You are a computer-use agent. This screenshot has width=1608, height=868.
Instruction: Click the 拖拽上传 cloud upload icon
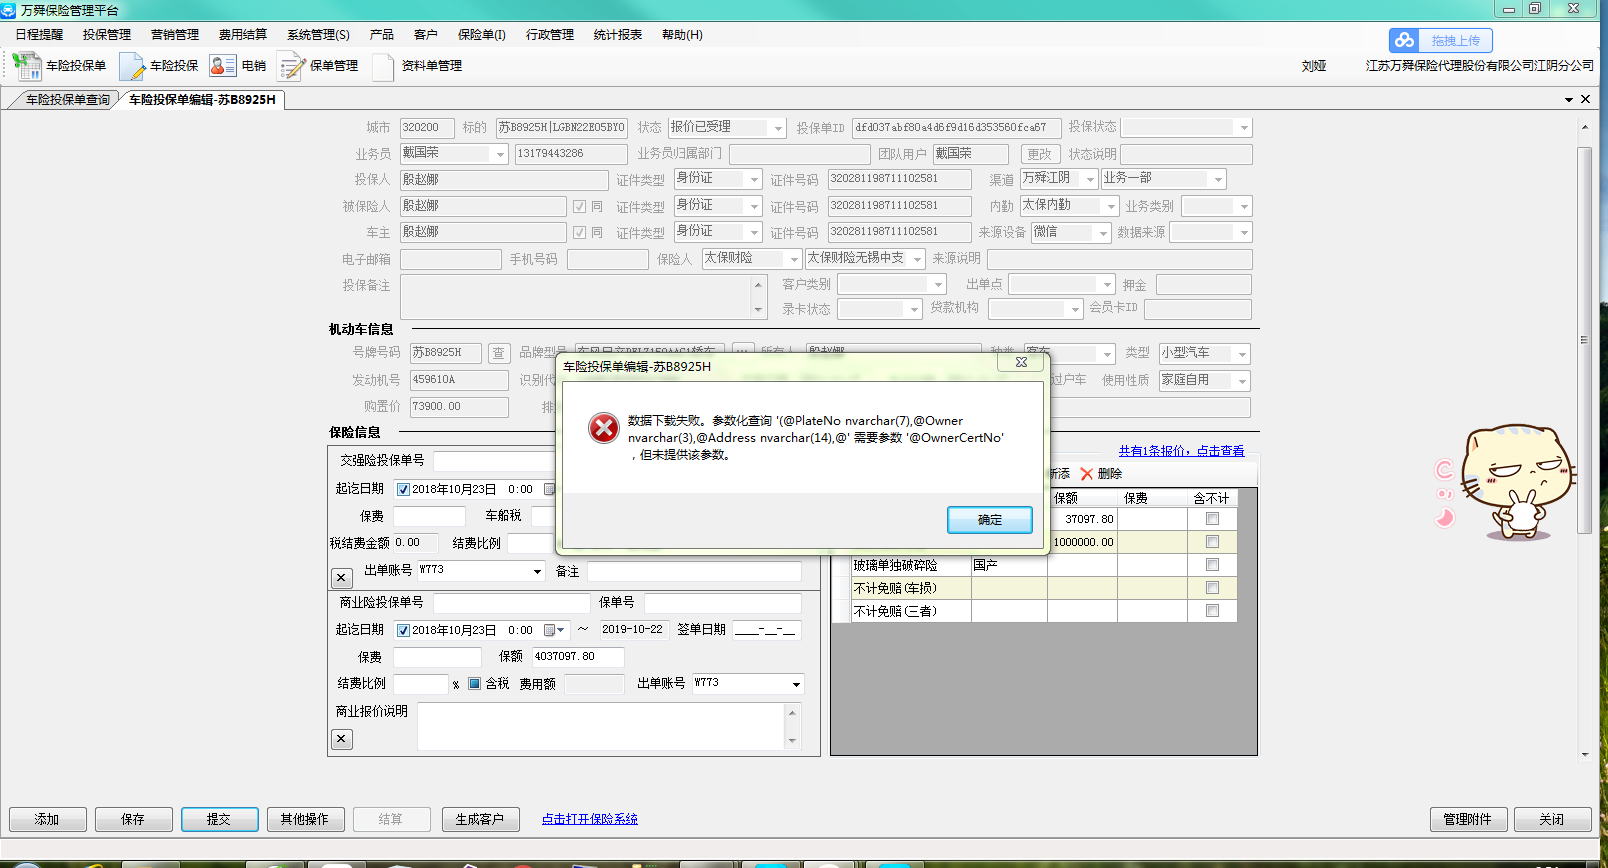click(x=1405, y=40)
